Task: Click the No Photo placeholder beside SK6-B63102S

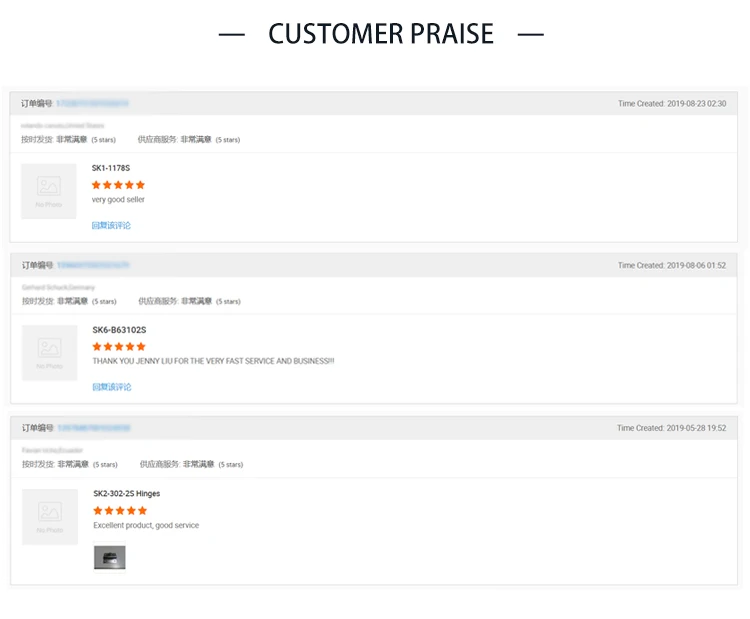Action: pos(49,353)
